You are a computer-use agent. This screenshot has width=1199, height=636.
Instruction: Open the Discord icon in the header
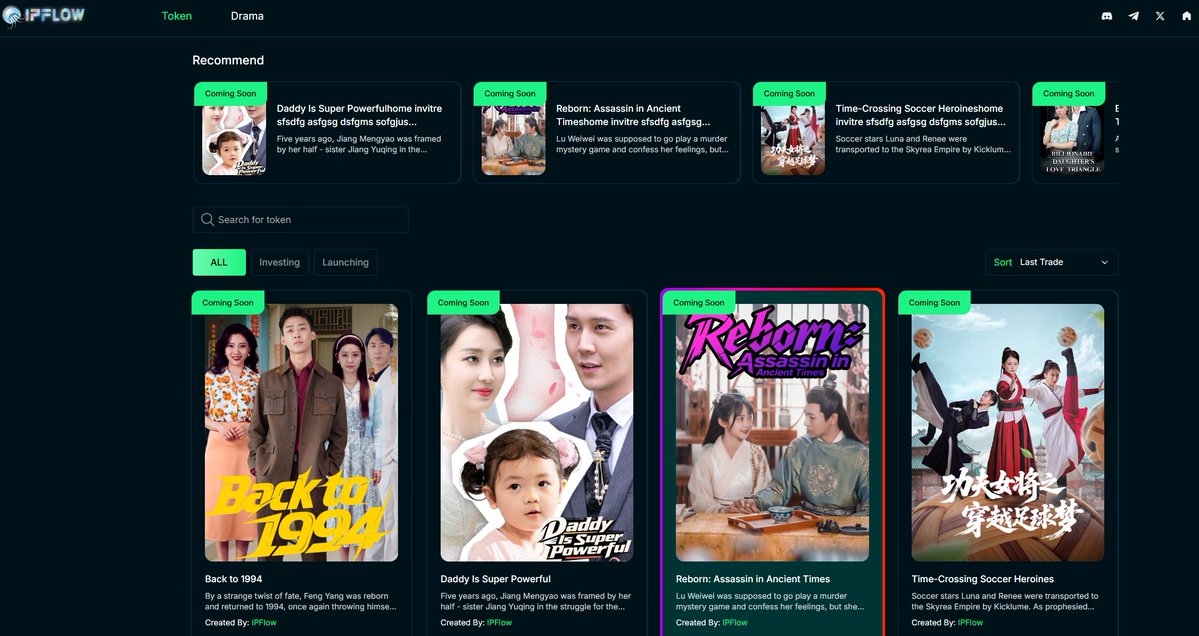point(1106,16)
